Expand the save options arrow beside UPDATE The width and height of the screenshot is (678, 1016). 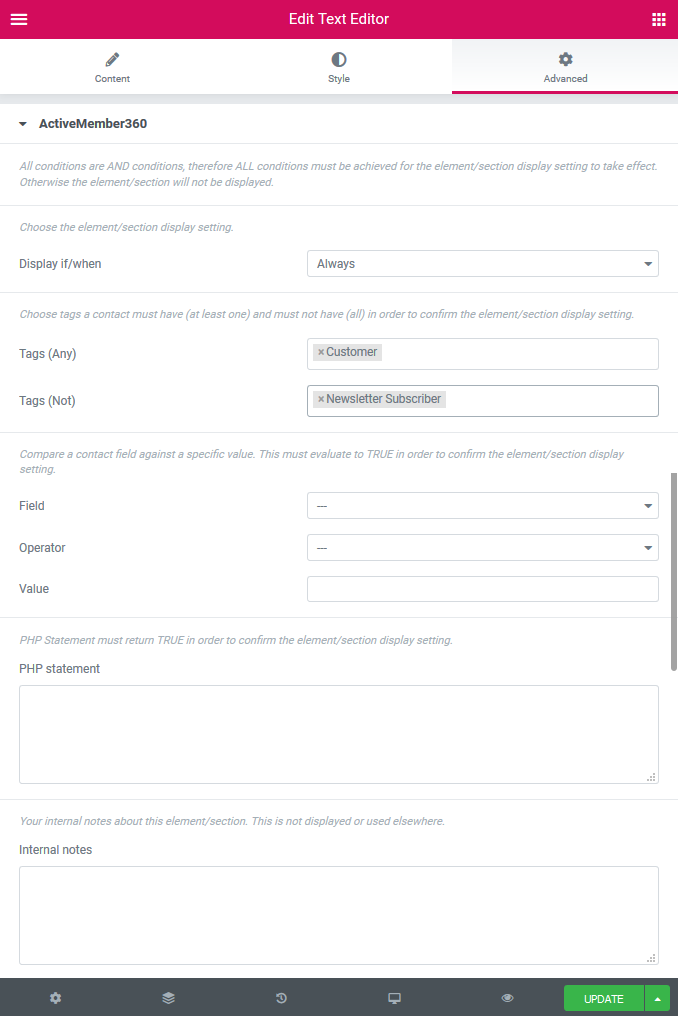point(657,997)
